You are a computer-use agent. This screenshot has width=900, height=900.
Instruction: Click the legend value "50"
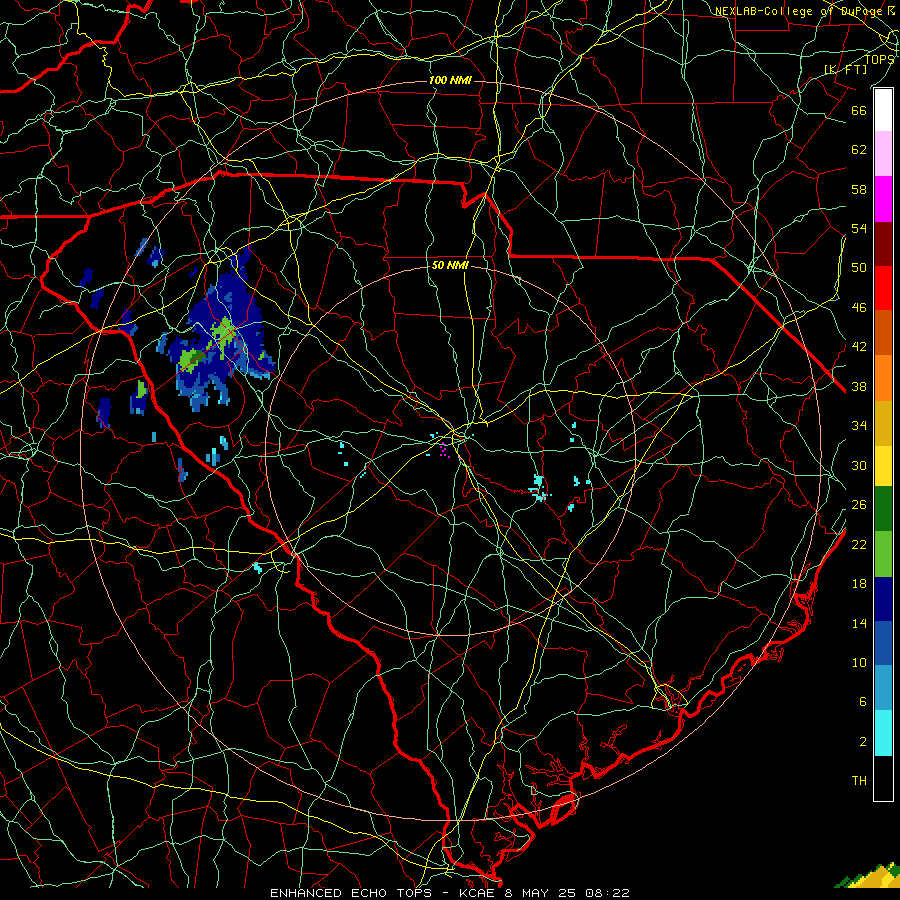pyautogui.click(x=859, y=267)
